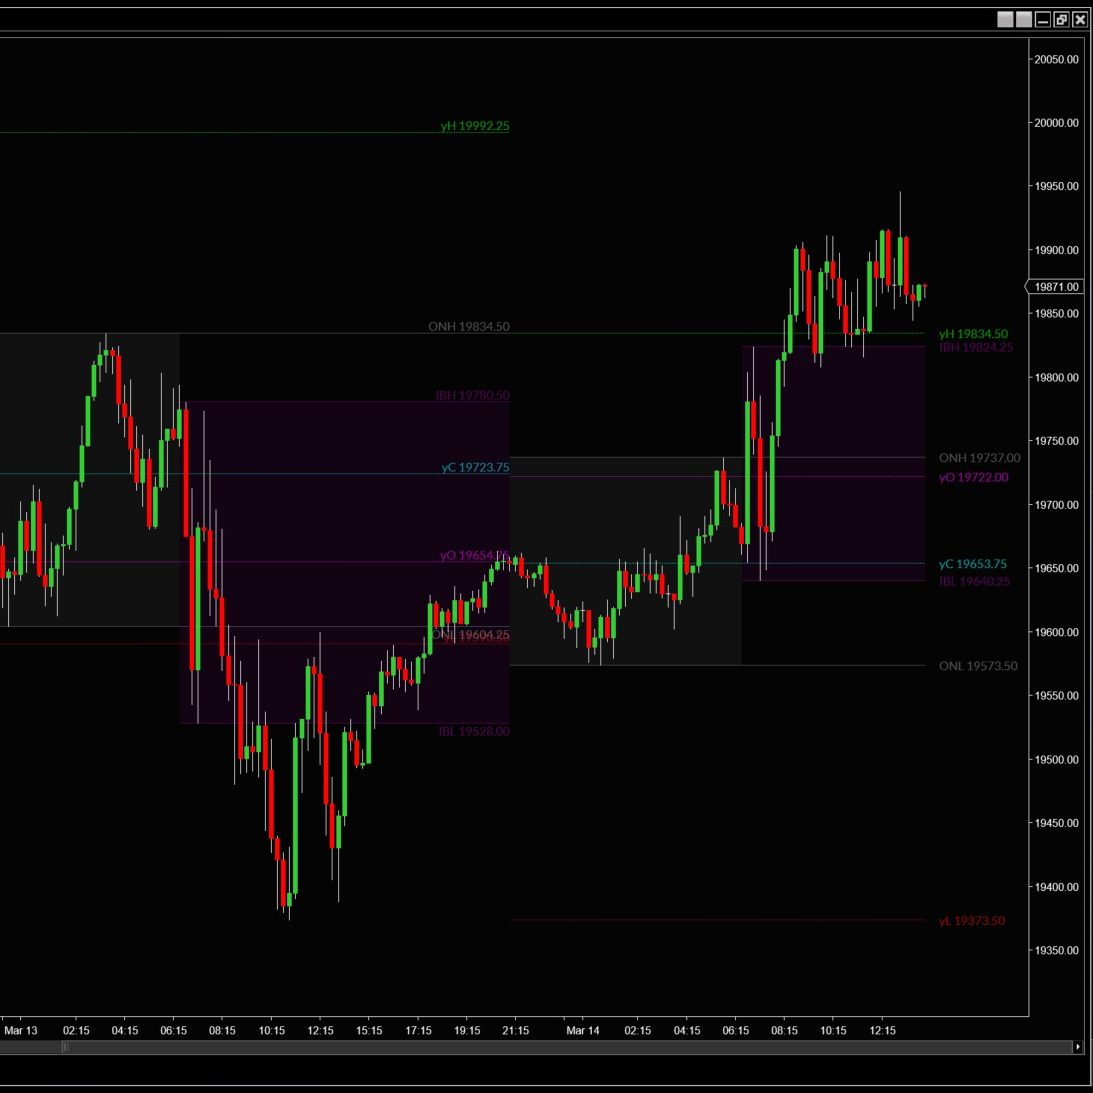Click the IBH 19780.50 label
Screen dimensions: 1093x1093
tap(472, 396)
